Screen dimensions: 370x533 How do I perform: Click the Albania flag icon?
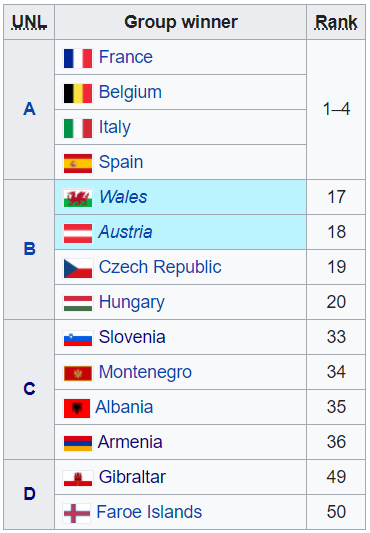coord(77,409)
